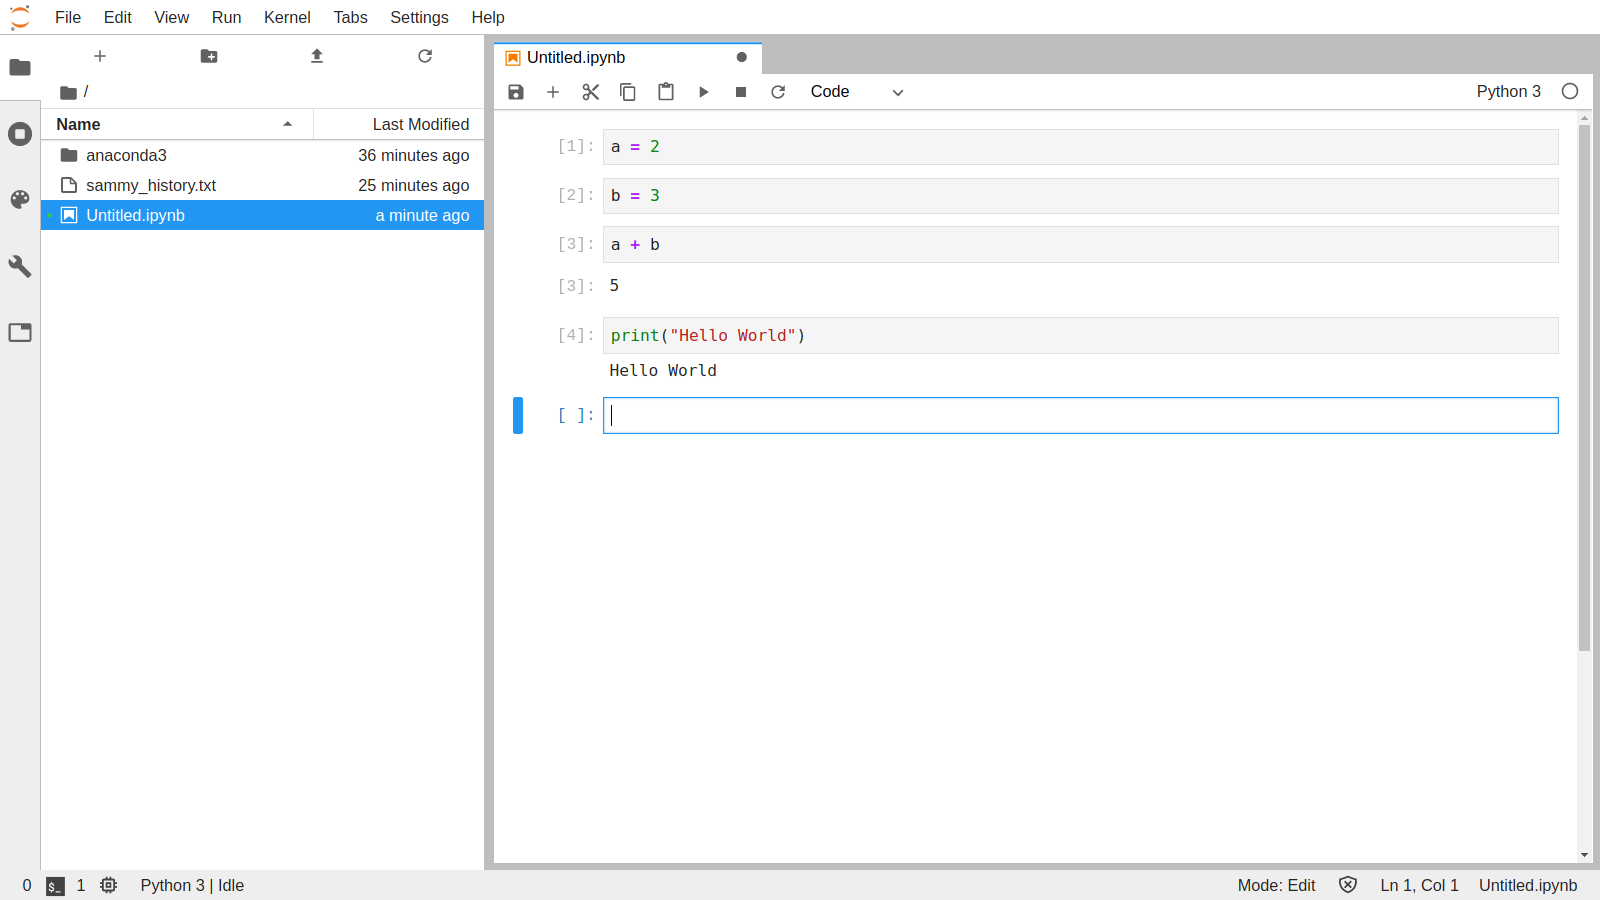
Task: Click the Ln 1, Col 1 status
Action: point(1419,885)
